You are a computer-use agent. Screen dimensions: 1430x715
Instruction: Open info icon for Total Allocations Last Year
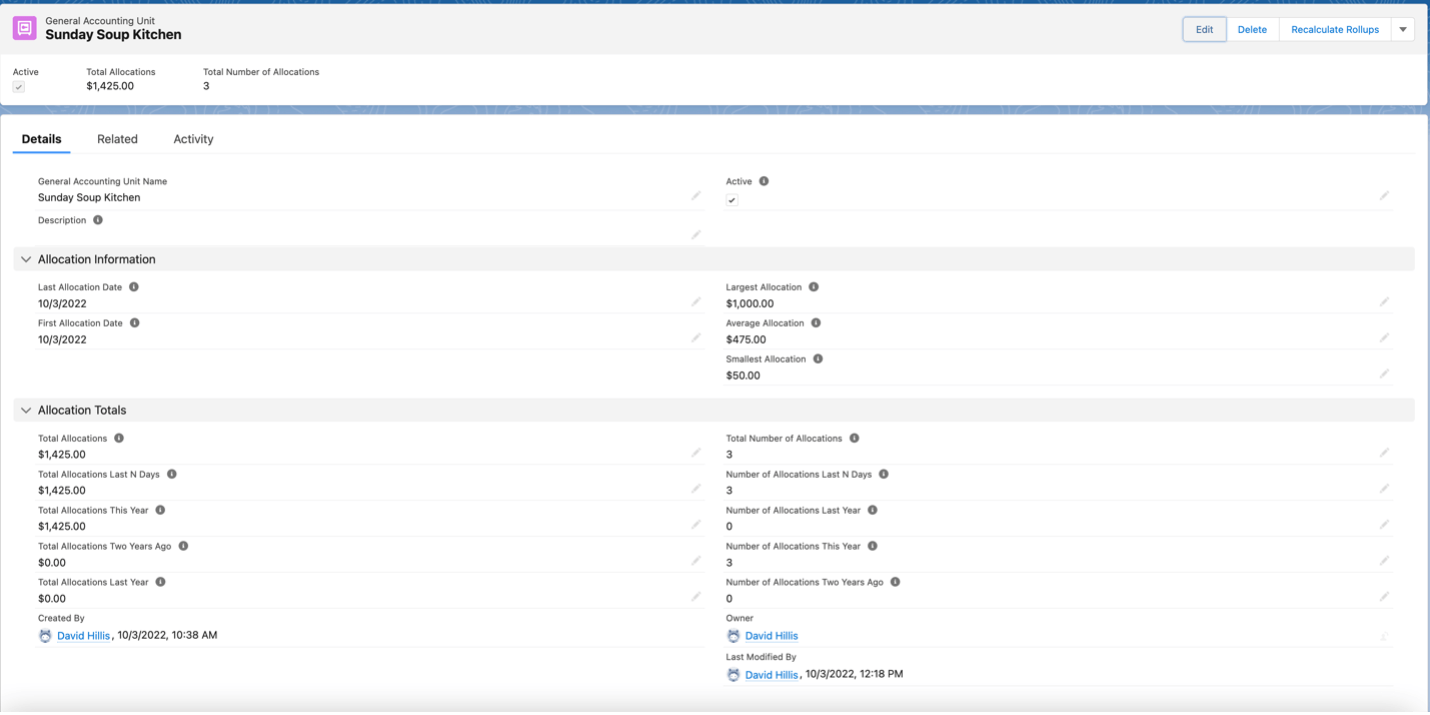point(161,582)
